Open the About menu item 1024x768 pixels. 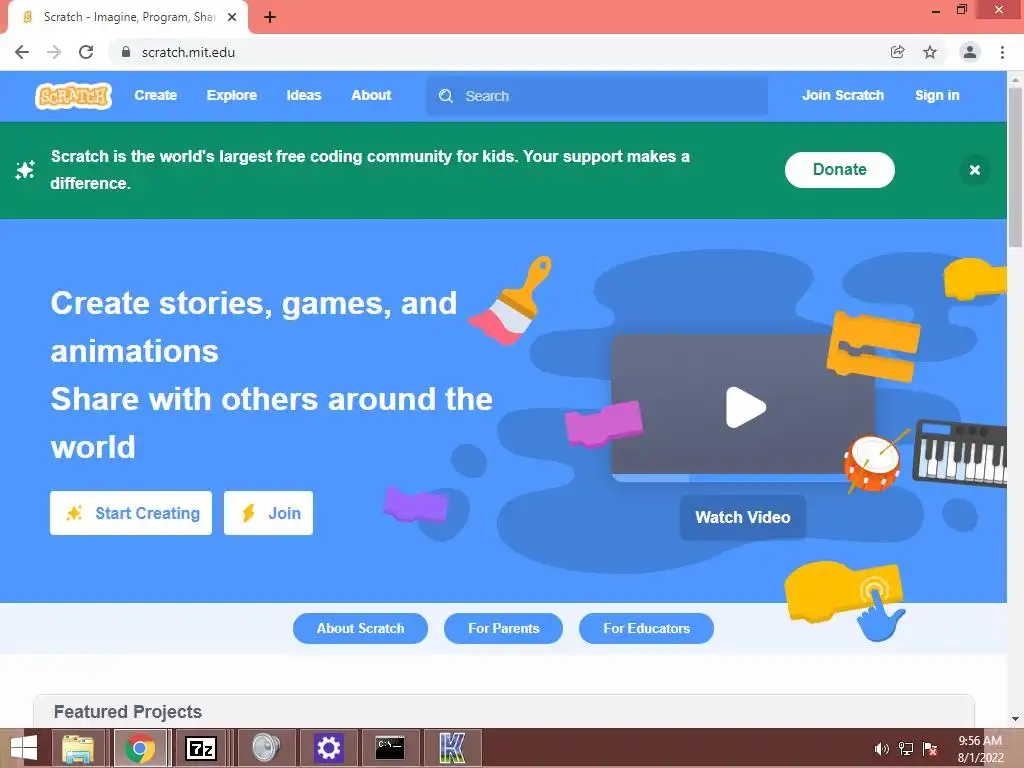tap(371, 95)
